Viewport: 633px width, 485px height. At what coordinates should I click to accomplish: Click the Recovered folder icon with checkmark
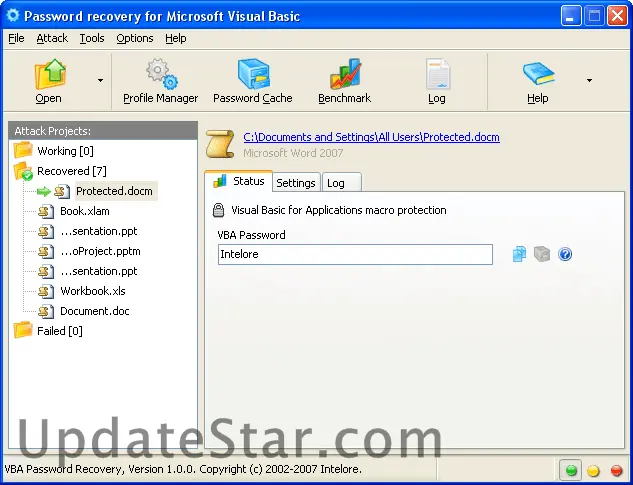[x=23, y=171]
